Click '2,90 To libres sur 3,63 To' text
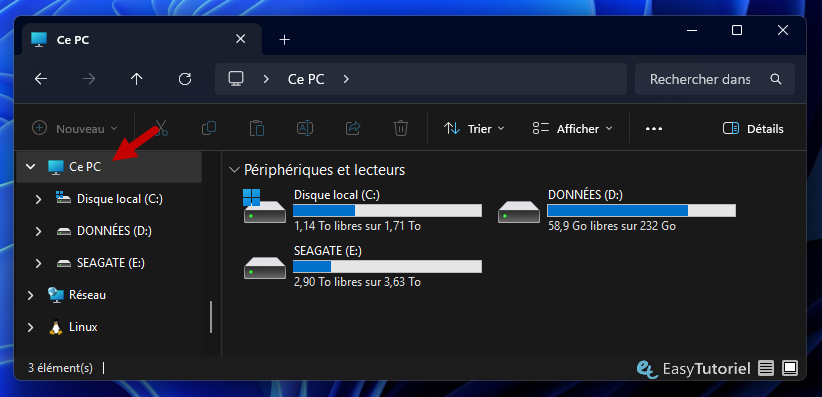The image size is (822, 397). [x=357, y=282]
